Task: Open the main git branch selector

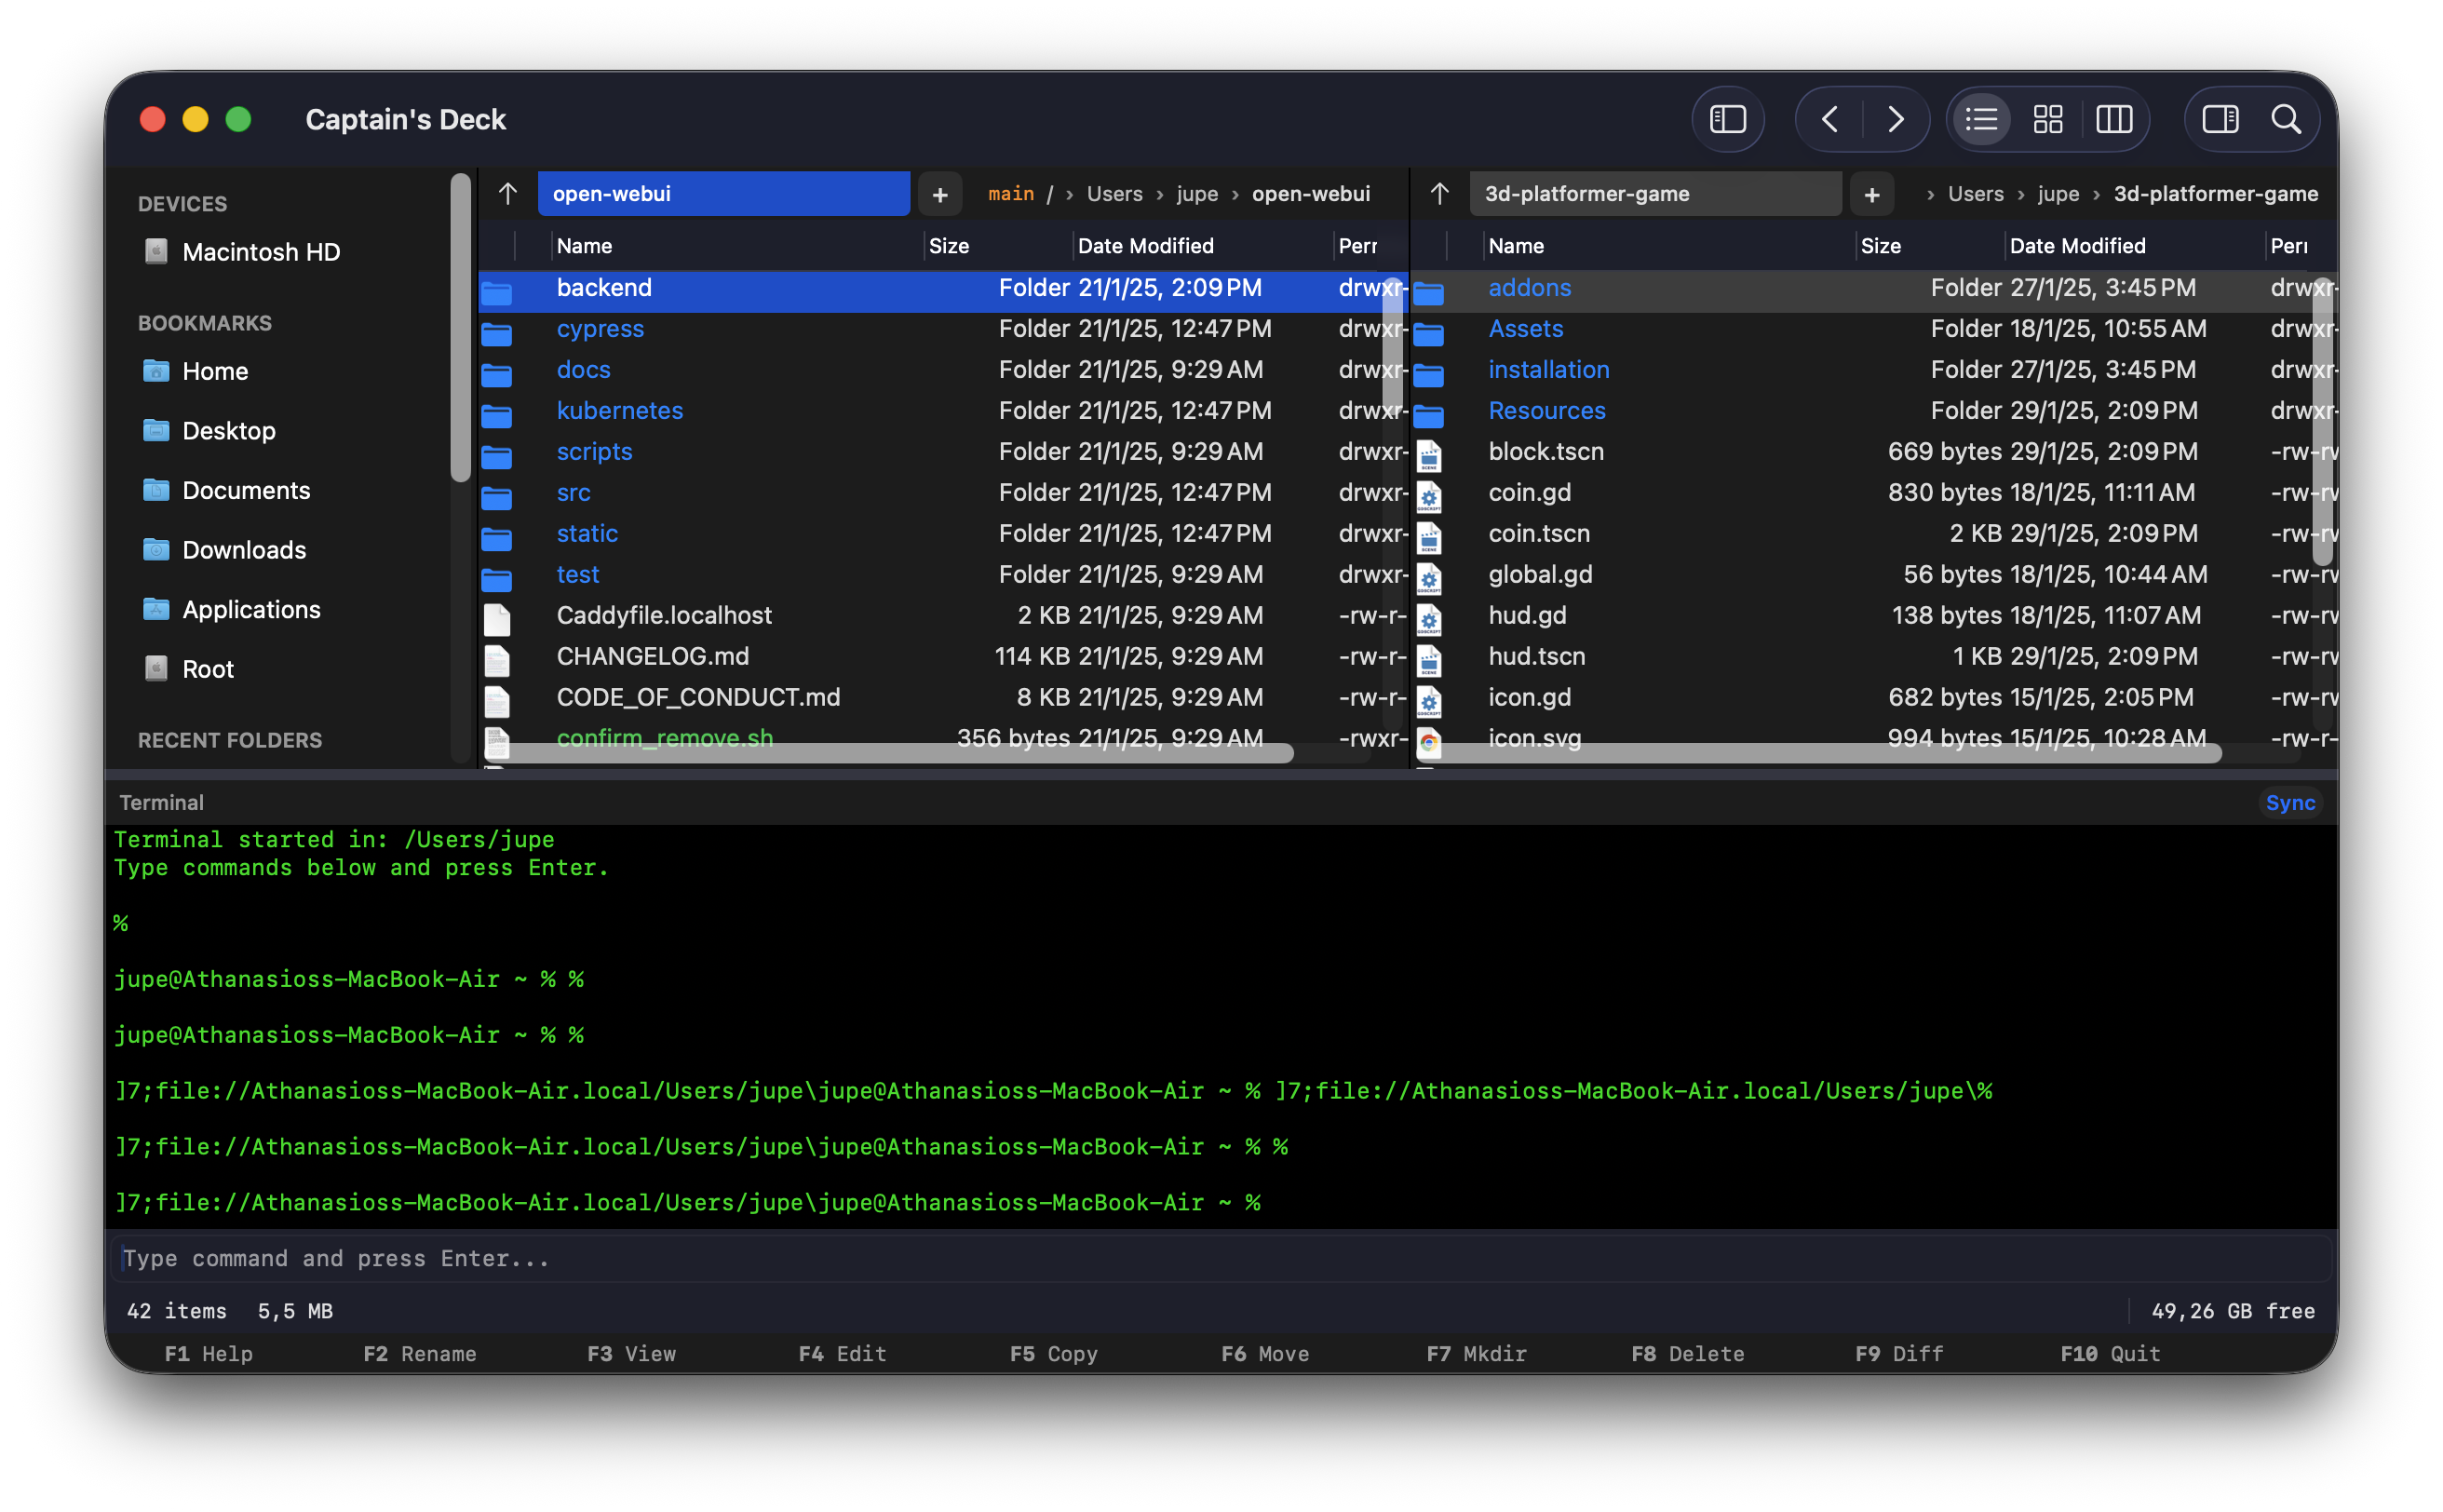Action: point(1010,193)
